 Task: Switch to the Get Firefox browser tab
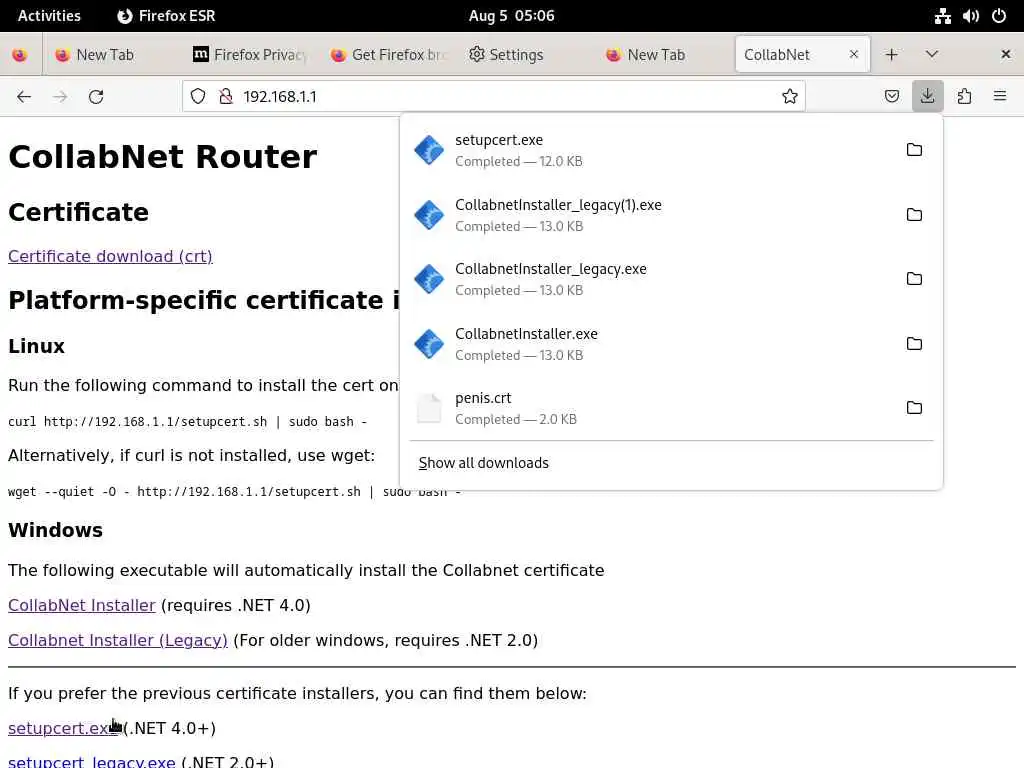tap(388, 55)
